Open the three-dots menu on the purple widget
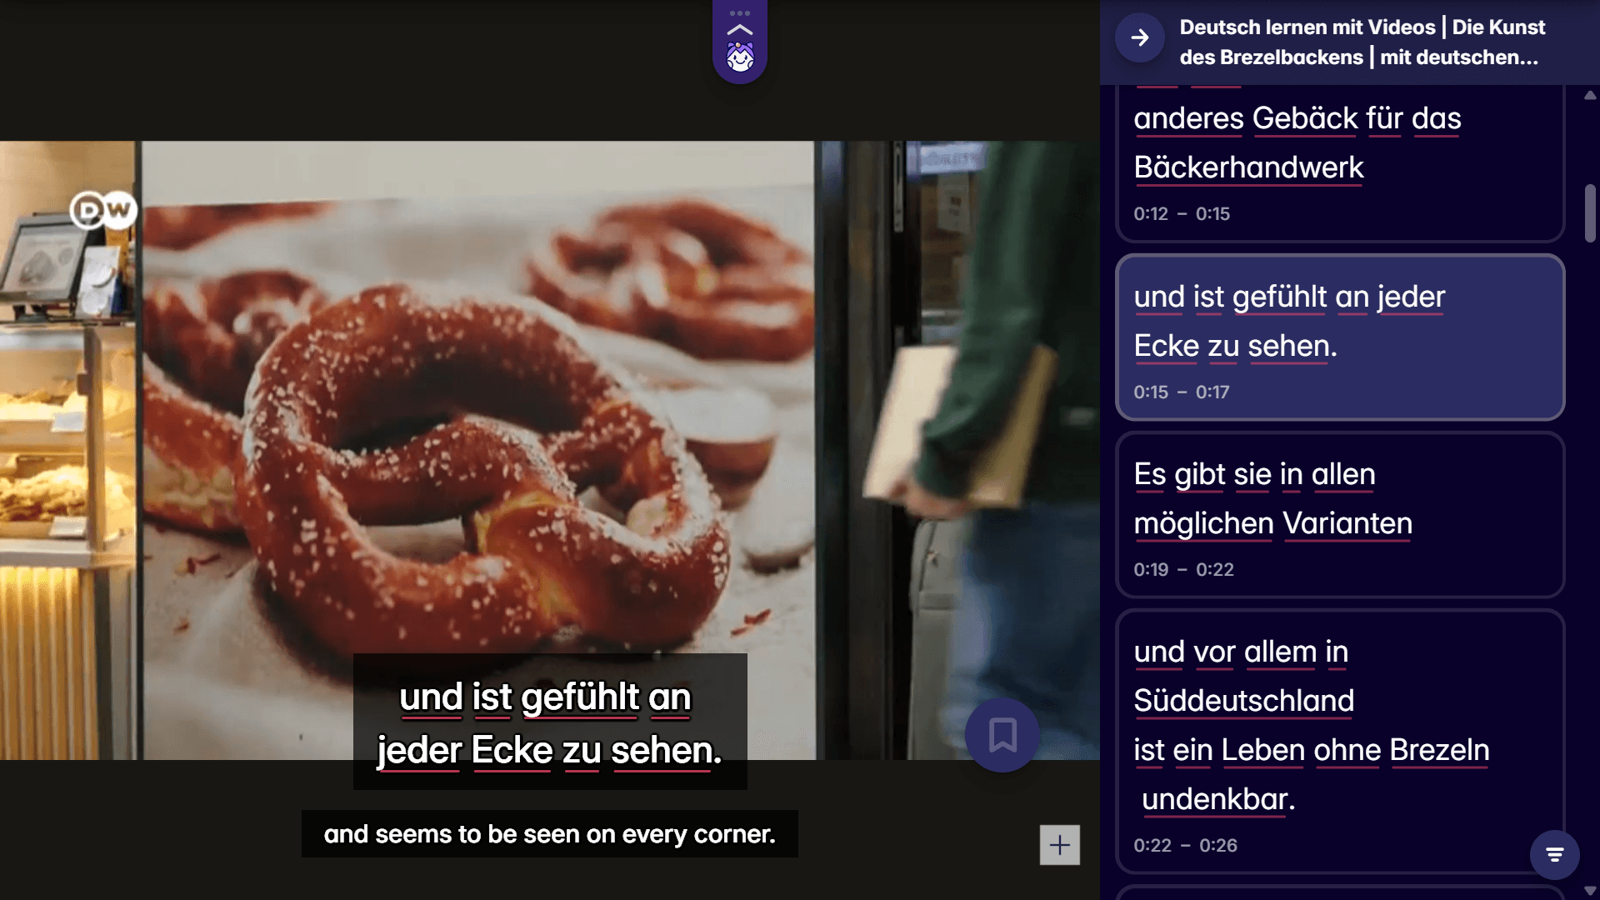The image size is (1600, 900). [740, 13]
